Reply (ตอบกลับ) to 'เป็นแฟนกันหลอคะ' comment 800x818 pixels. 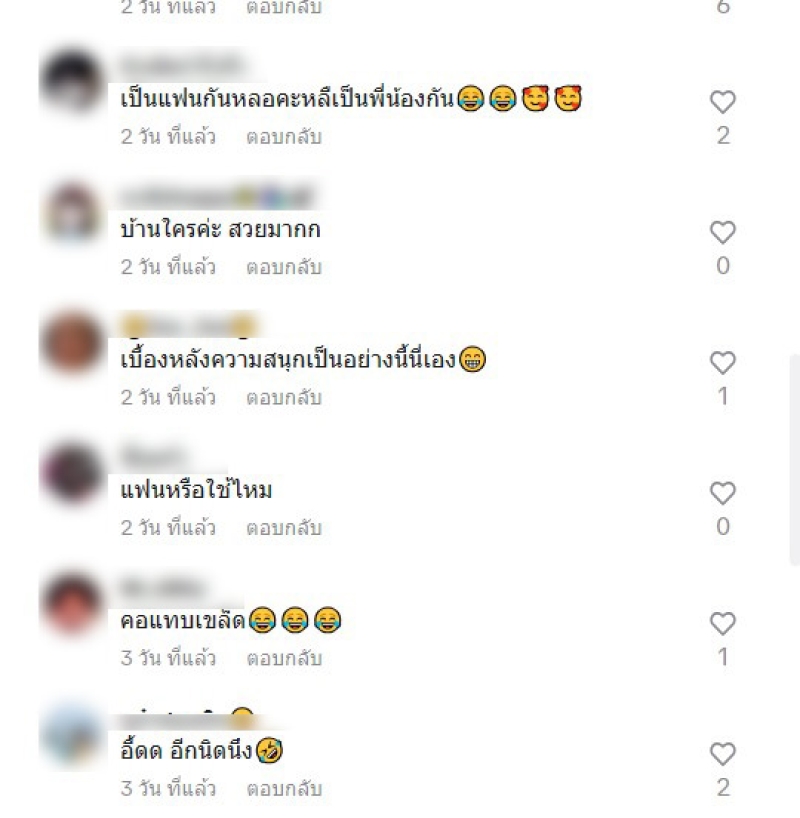[x=284, y=137]
